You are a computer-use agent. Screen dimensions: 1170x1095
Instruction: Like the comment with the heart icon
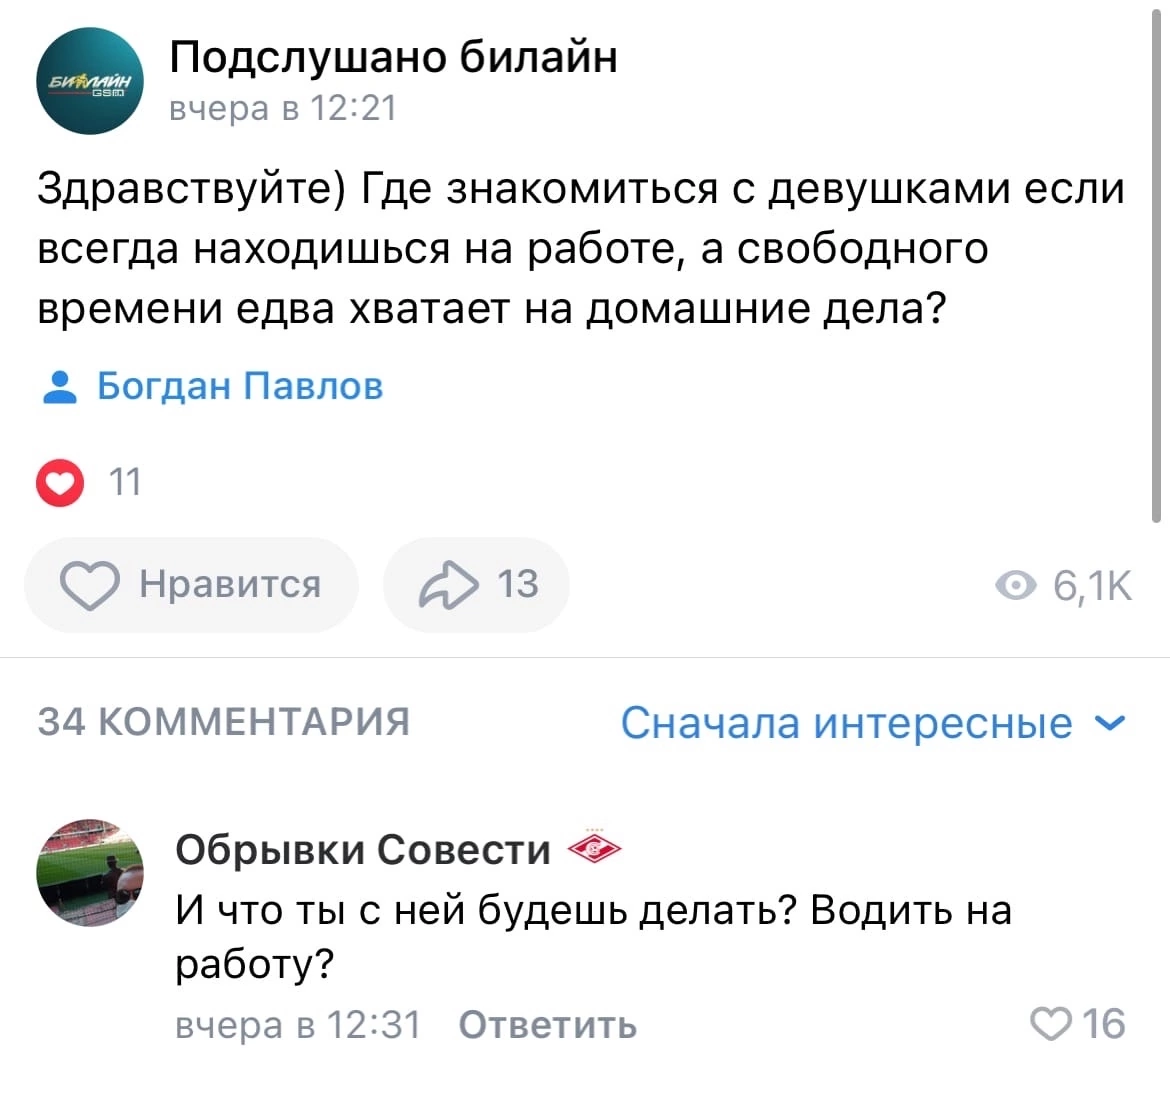tap(1050, 1024)
